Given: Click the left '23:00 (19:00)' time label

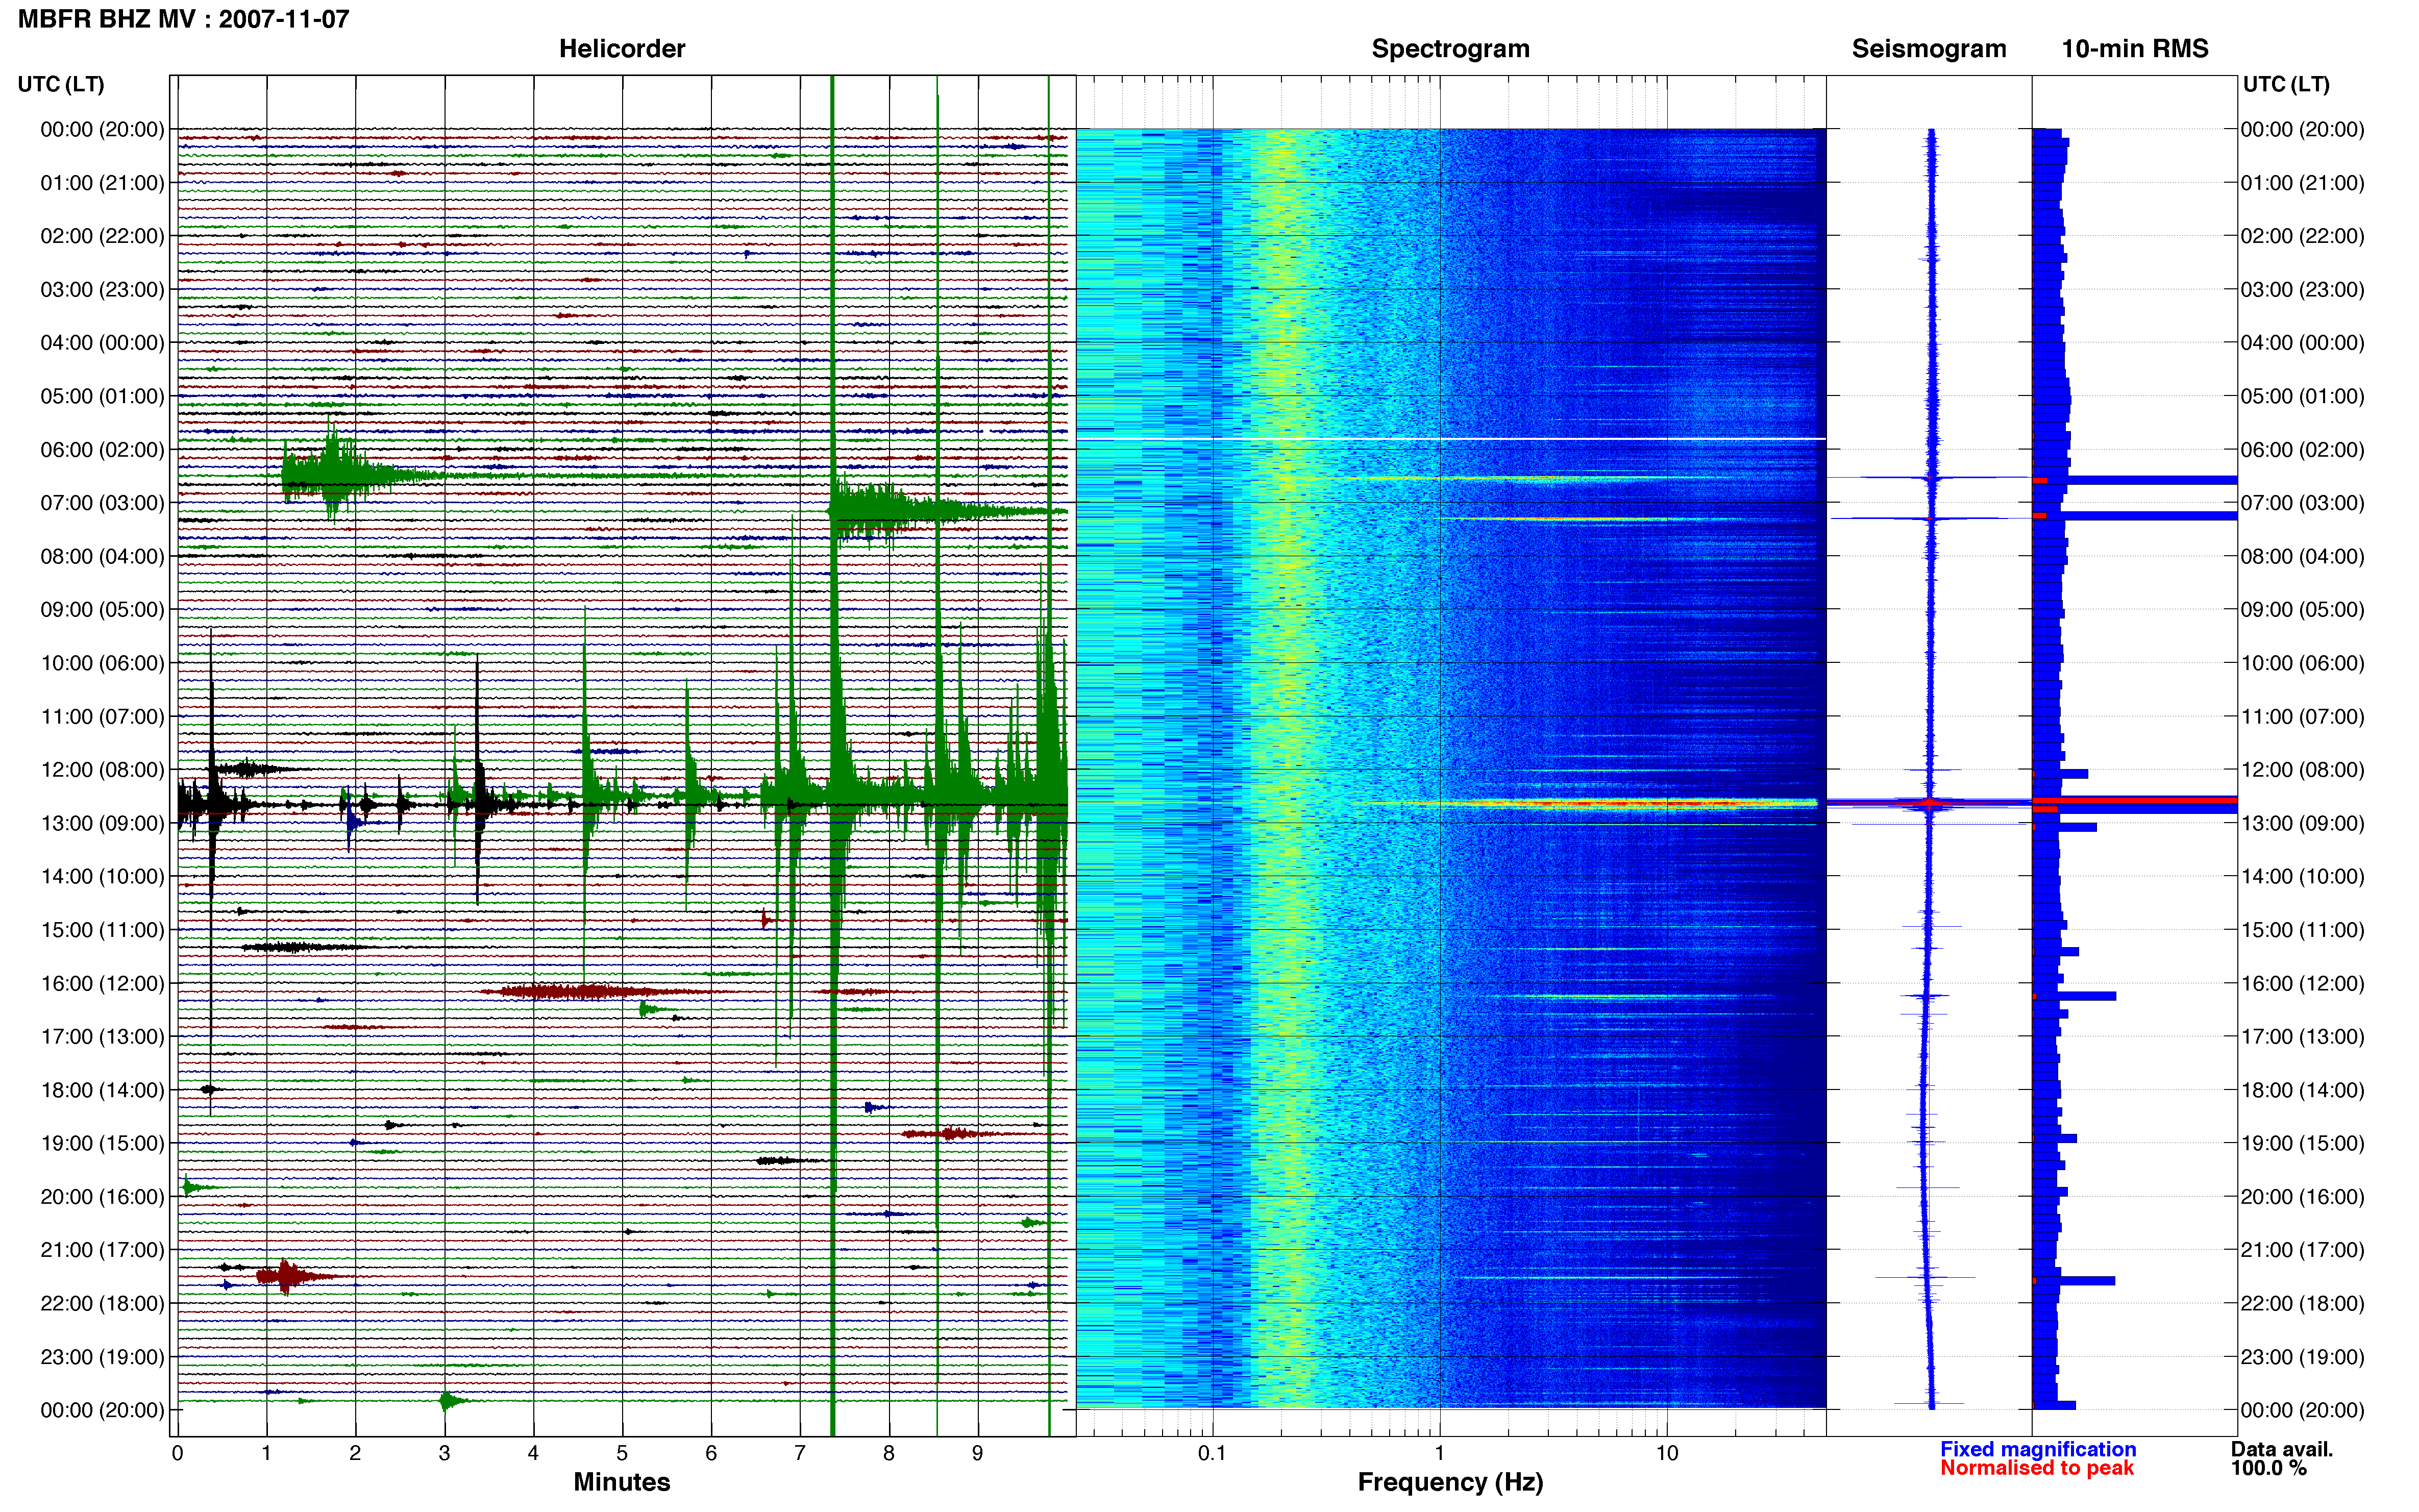Looking at the screenshot, I should [102, 1357].
